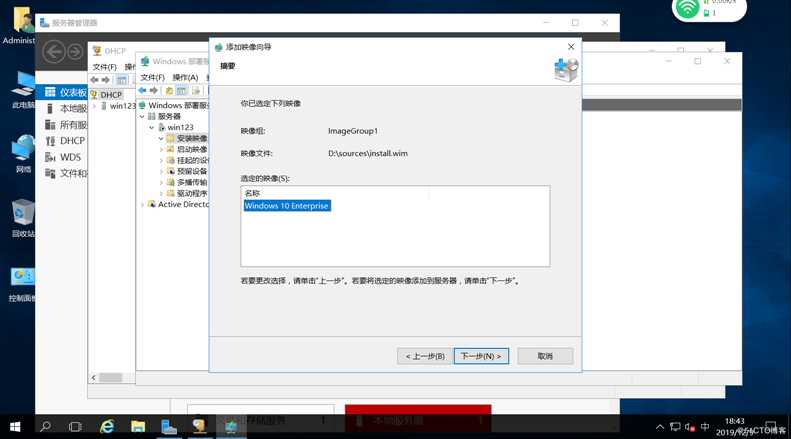Cancel the add image wizard with 取消
The width and height of the screenshot is (791, 439).
click(x=545, y=356)
